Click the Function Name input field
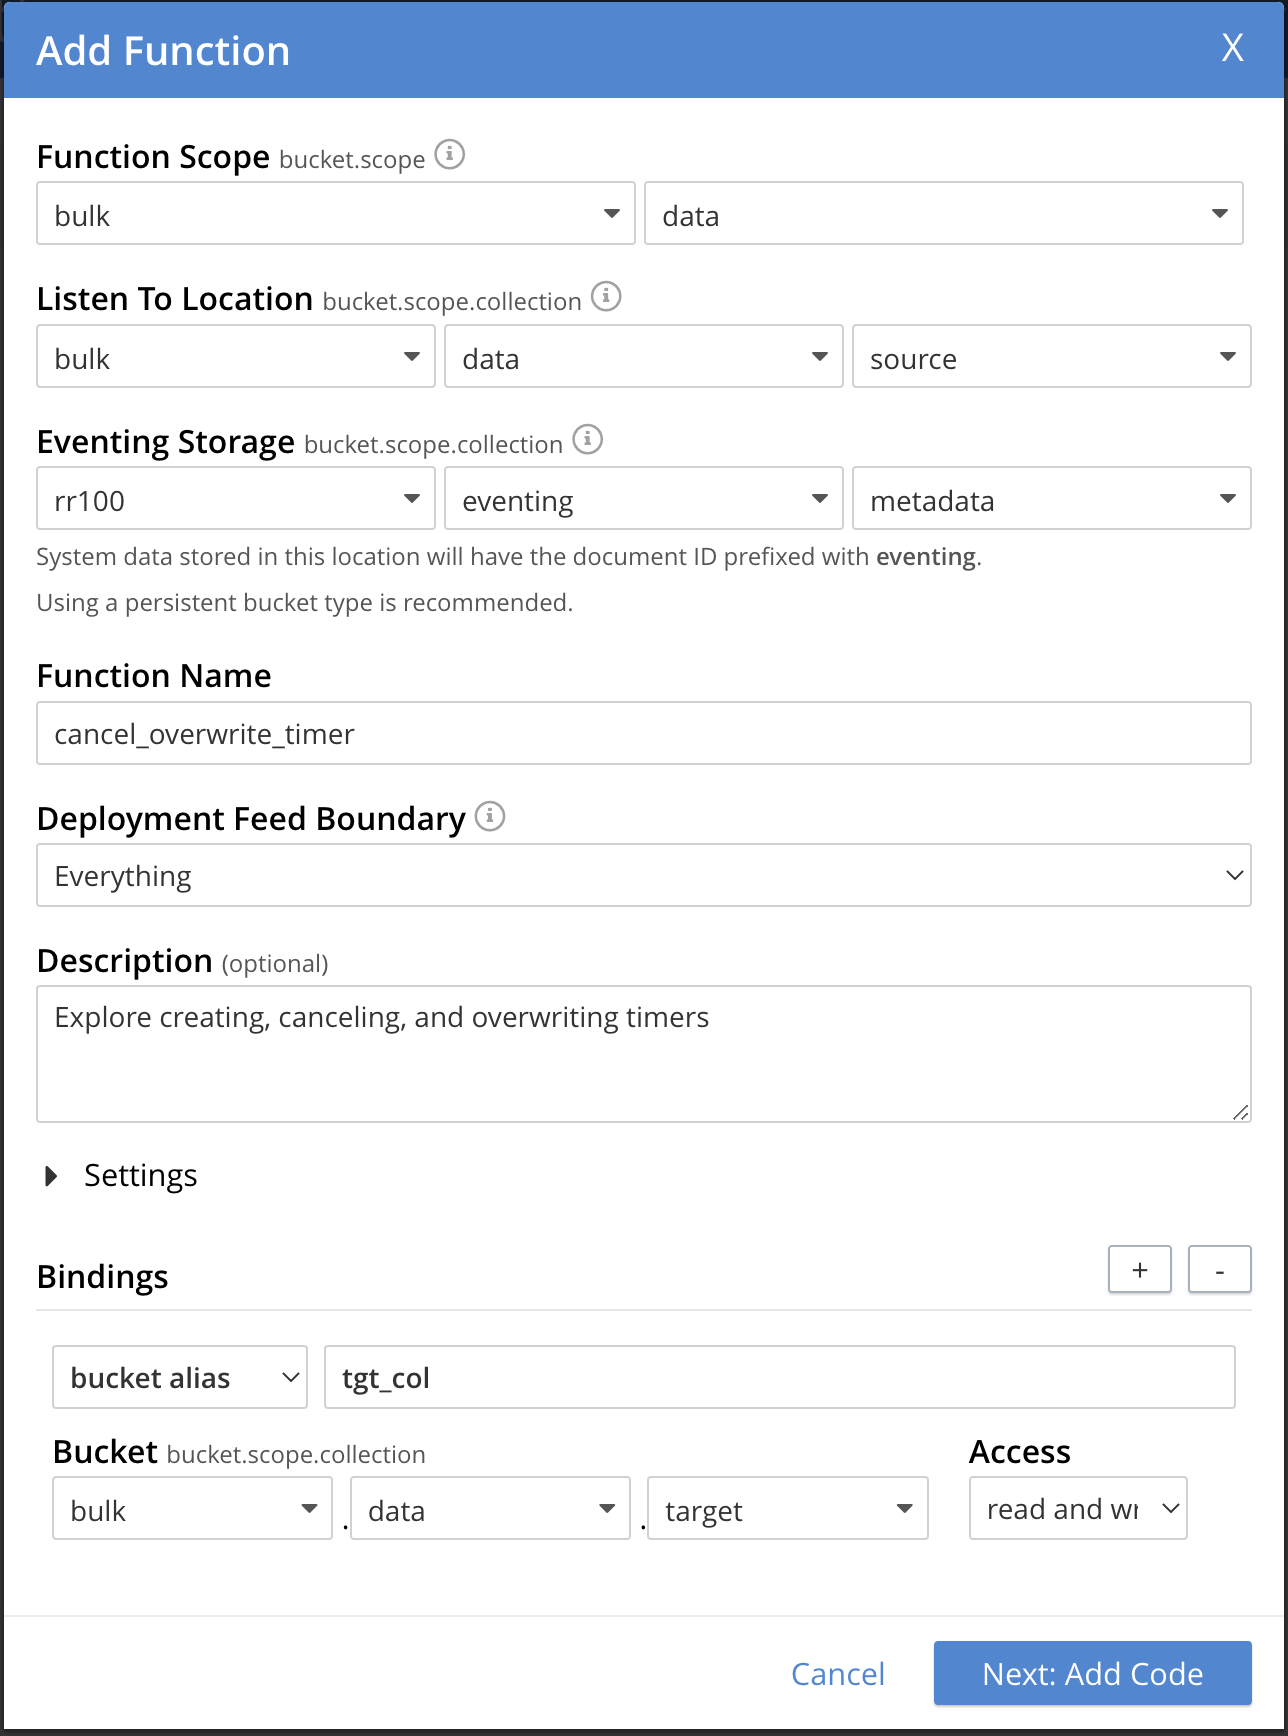Screen dimensions: 1288x1736 tap(643, 734)
